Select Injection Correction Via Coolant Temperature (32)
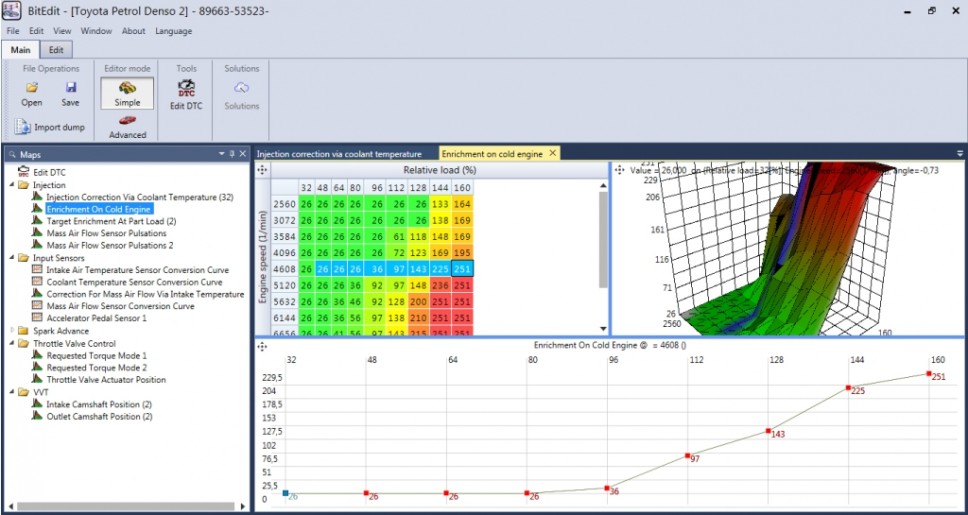This screenshot has height=515, width=968. click(140, 197)
